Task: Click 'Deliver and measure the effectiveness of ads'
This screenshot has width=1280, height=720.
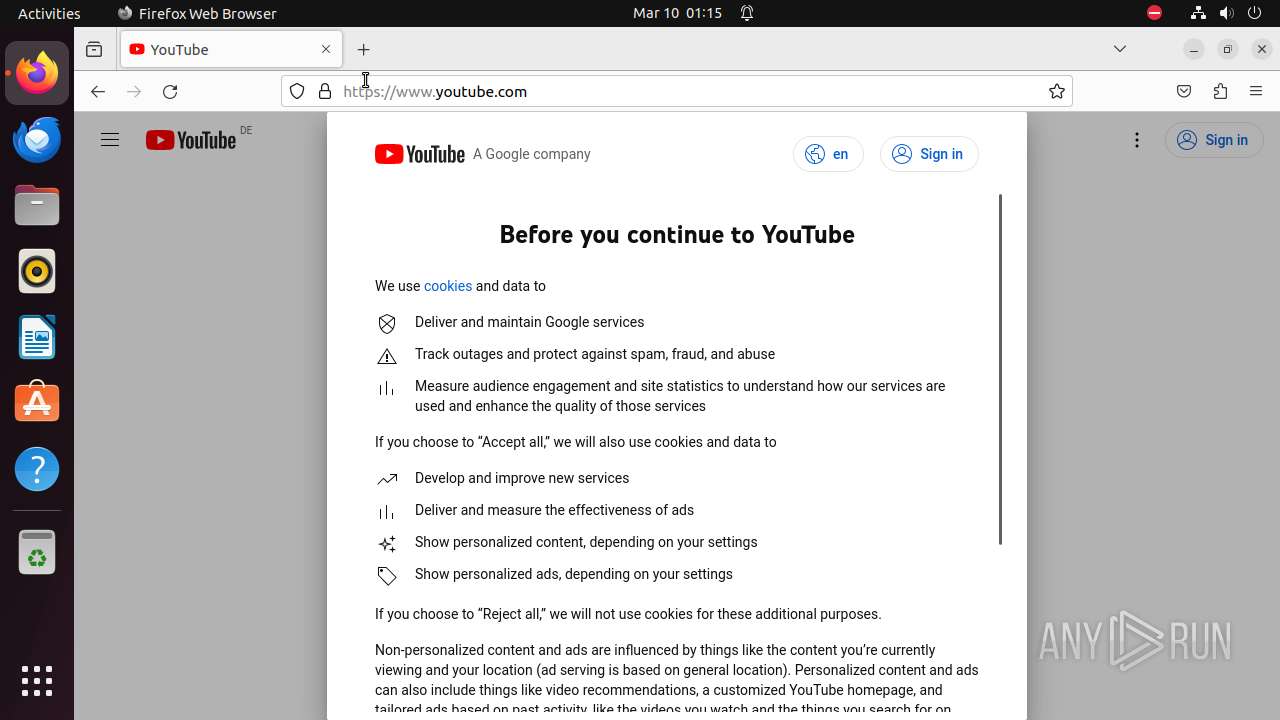Action: coord(554,510)
